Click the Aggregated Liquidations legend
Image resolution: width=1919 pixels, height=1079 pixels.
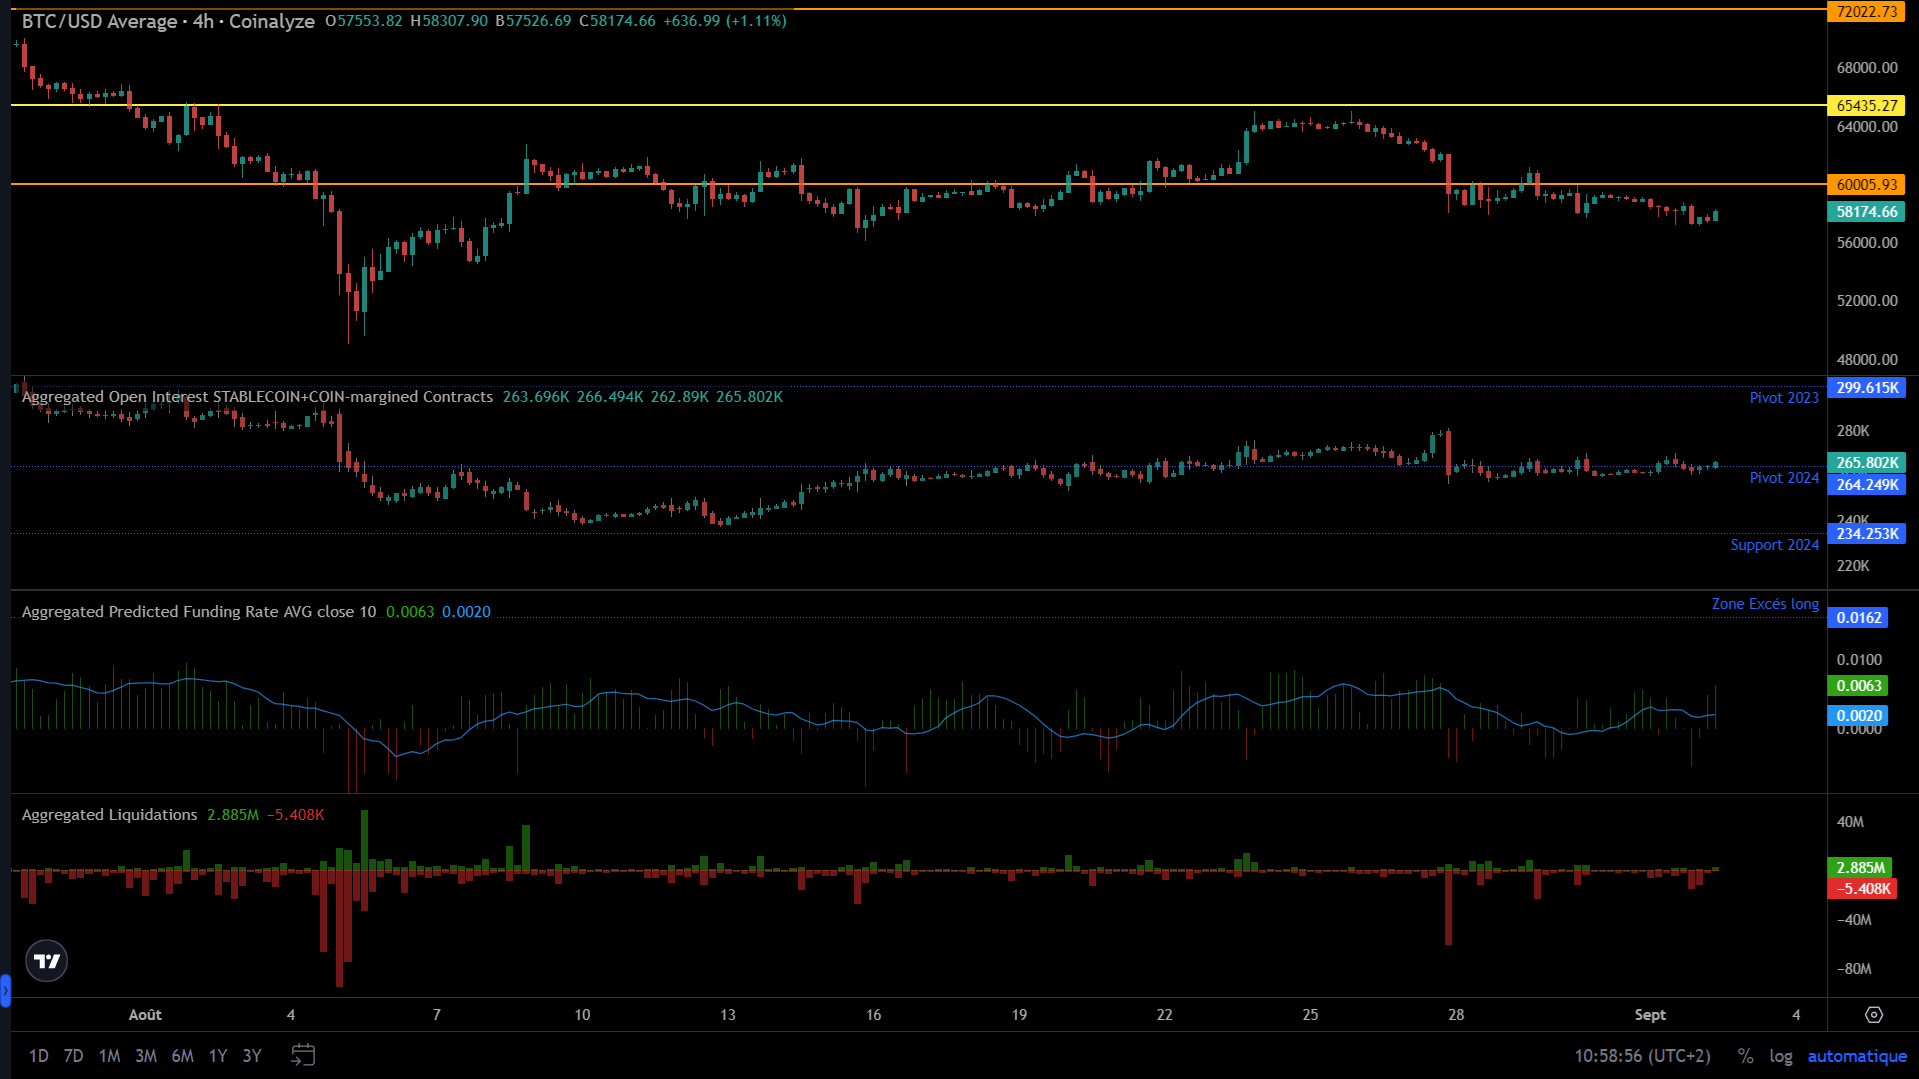(x=108, y=814)
